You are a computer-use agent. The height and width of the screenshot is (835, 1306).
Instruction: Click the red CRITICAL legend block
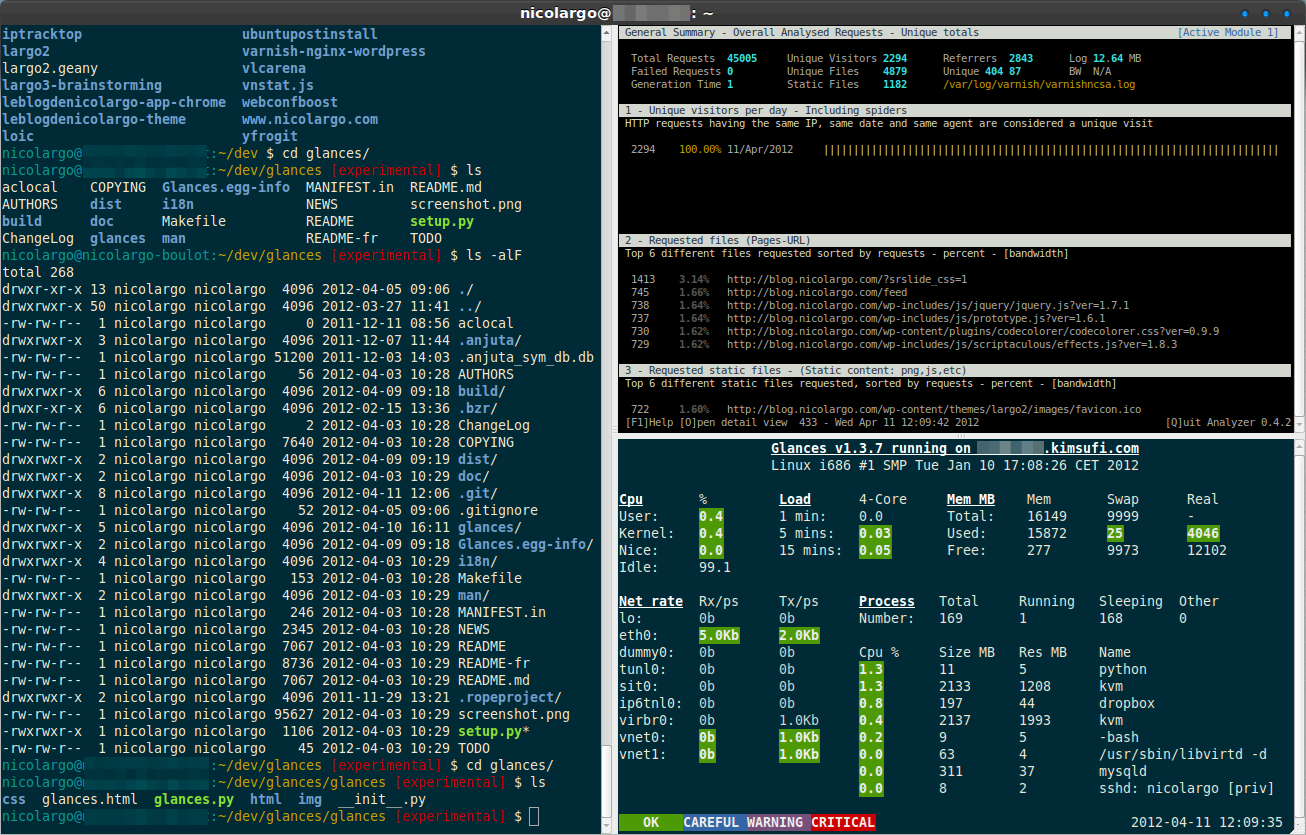[x=842, y=822]
